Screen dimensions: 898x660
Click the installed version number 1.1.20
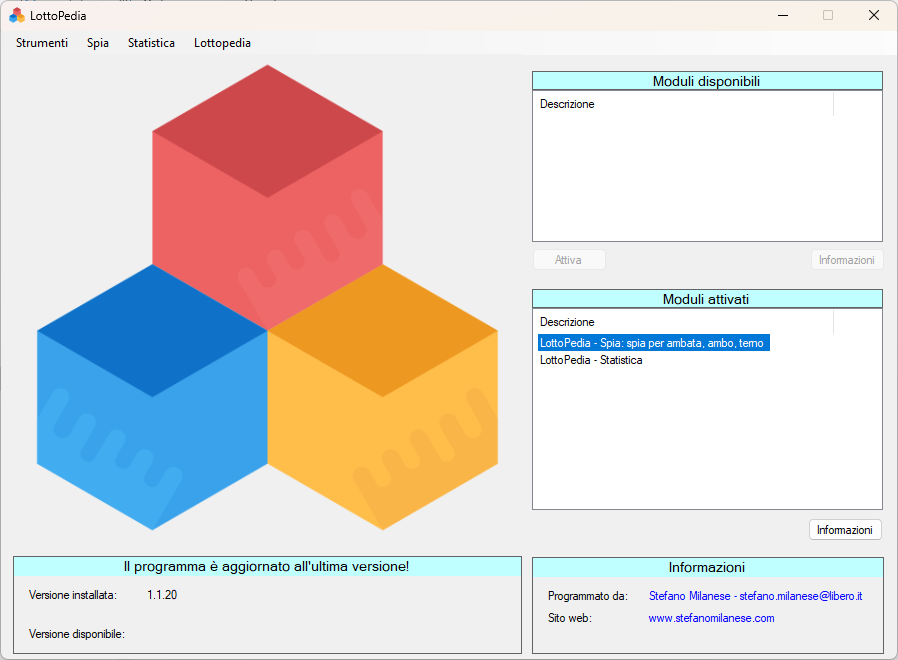[162, 595]
